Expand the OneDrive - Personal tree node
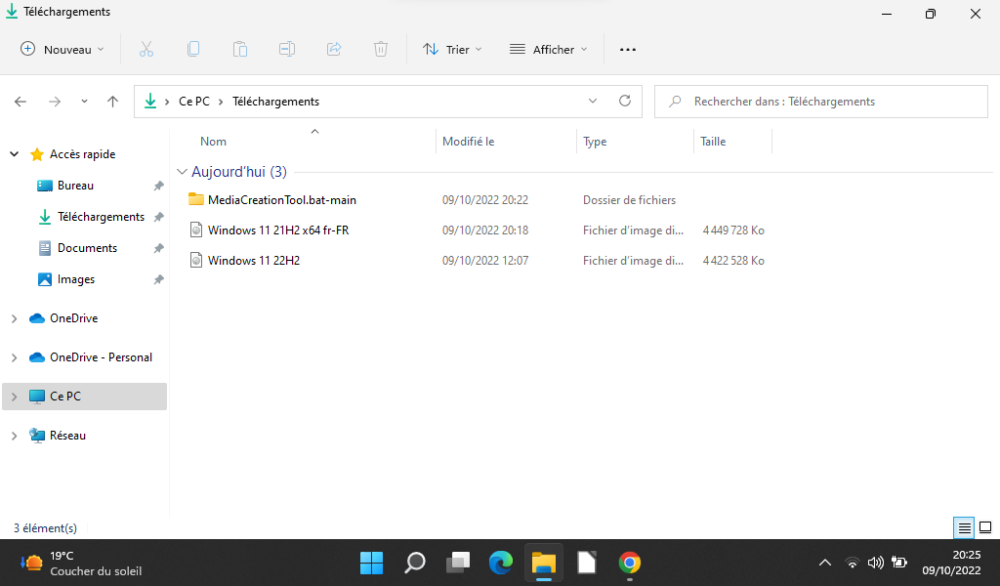The height and width of the screenshot is (586, 1000). click(14, 358)
